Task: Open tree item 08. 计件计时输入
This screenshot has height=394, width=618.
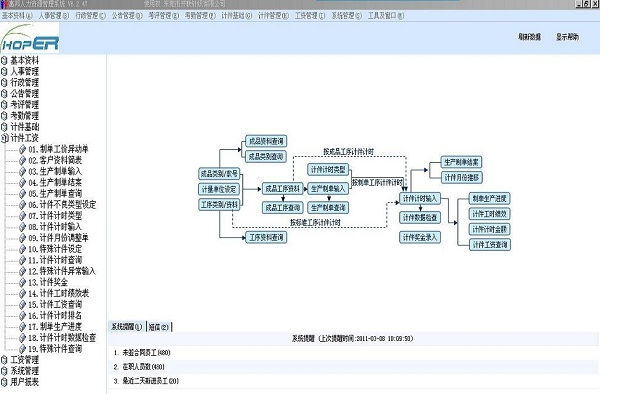Action: pyautogui.click(x=55, y=227)
